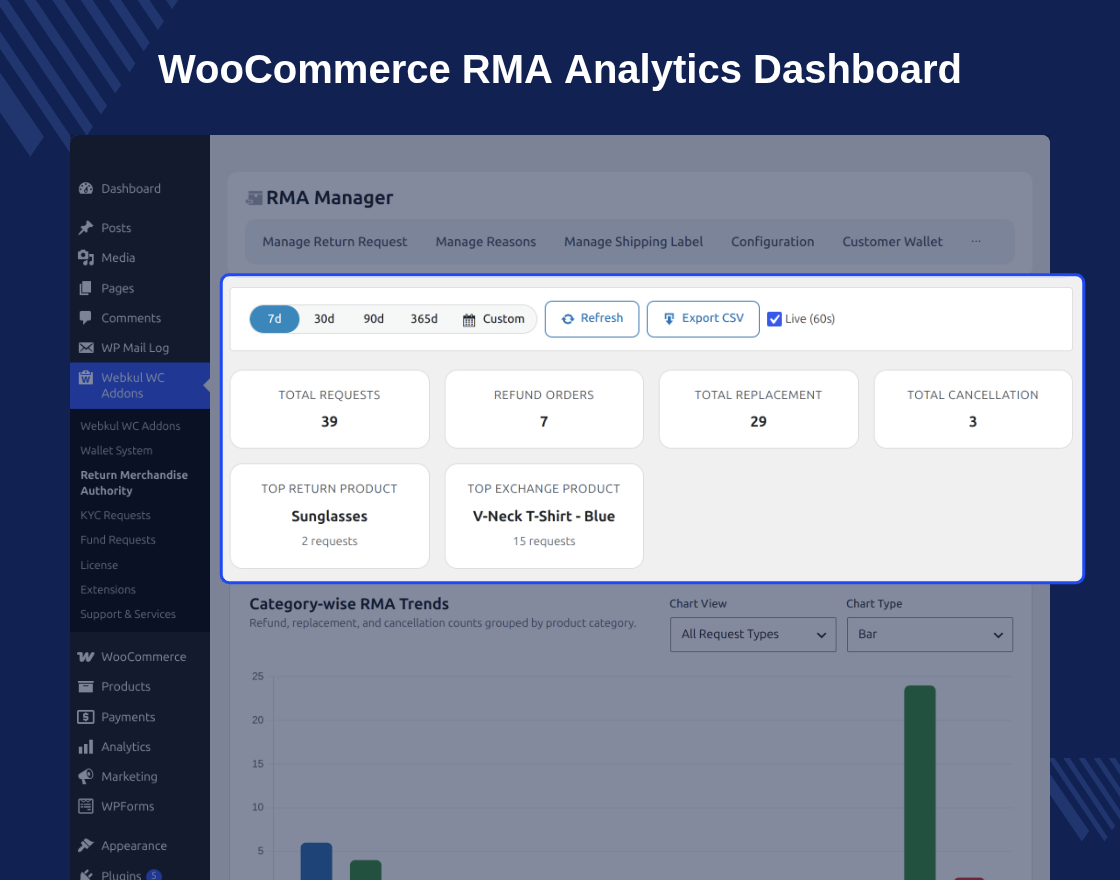Click the Export CSV button
1120x880 pixels.
click(703, 319)
